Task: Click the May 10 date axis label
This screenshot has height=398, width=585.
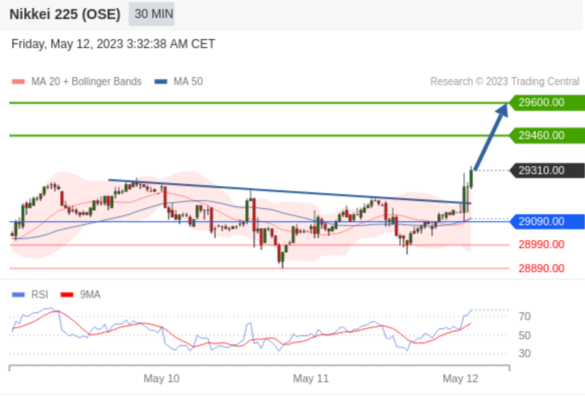Action: click(162, 379)
